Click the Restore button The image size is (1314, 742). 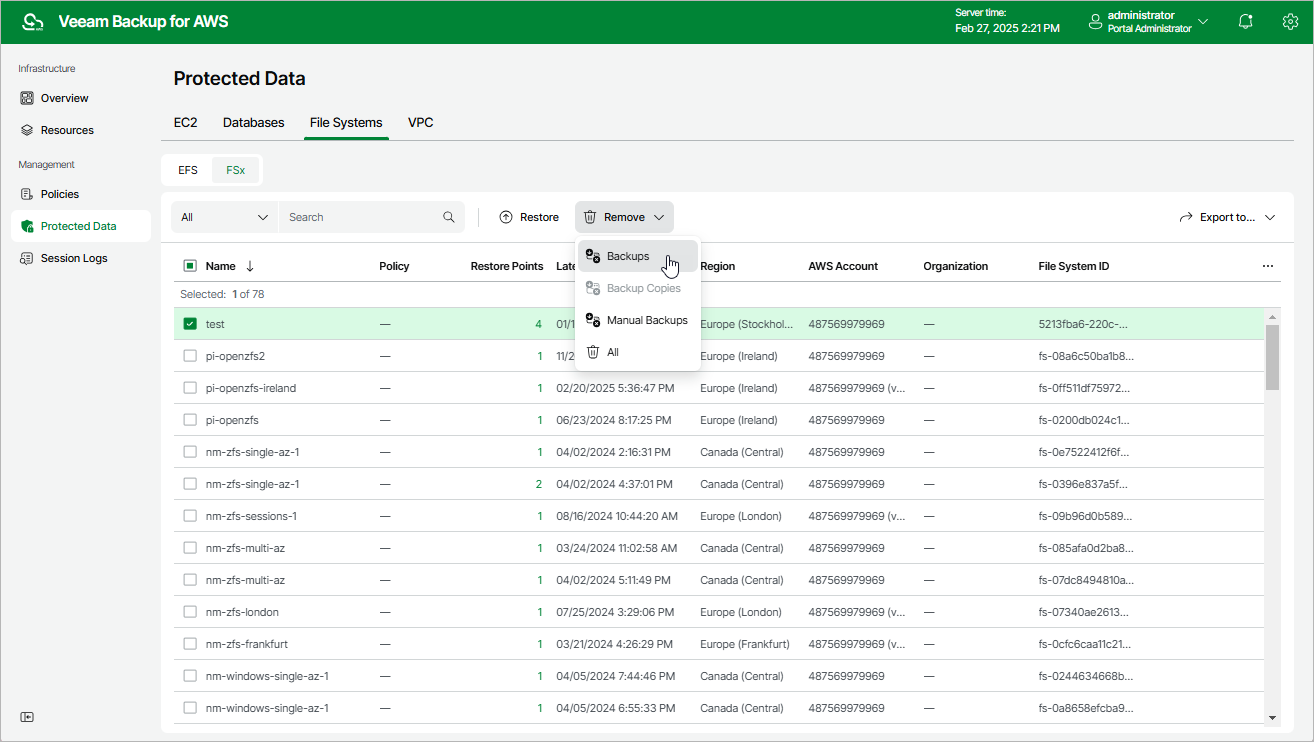pyautogui.click(x=529, y=217)
